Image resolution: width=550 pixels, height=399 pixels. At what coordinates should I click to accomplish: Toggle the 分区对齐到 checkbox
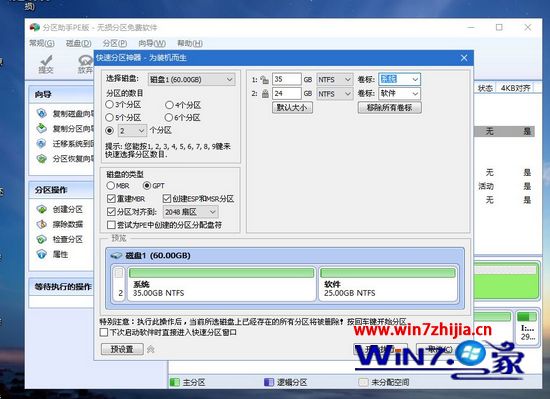click(111, 212)
